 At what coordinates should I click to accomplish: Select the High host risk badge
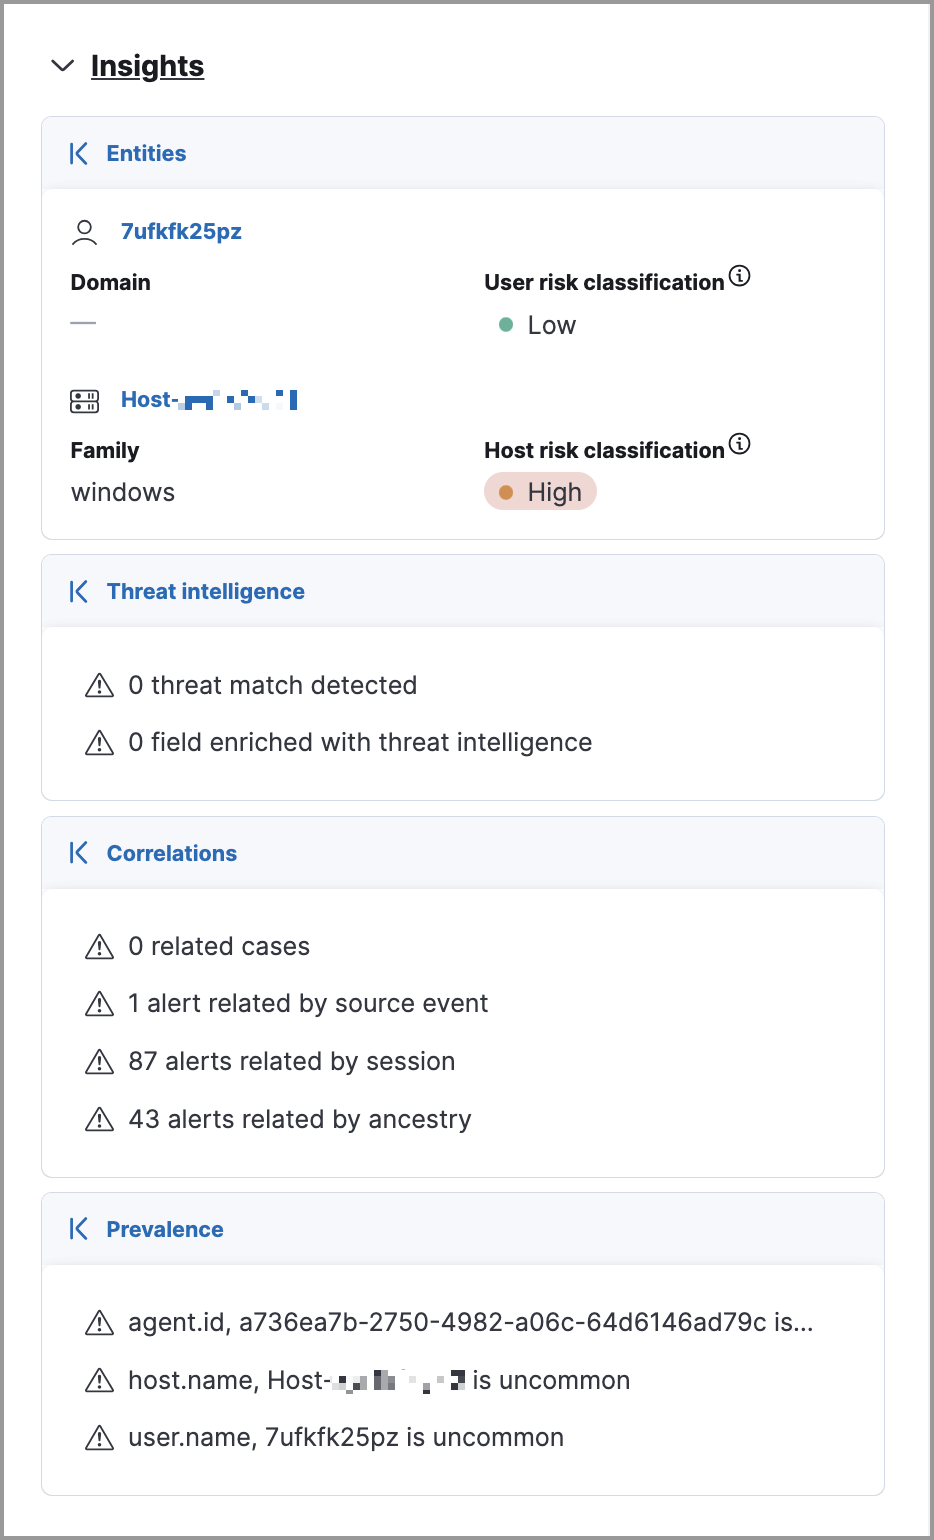click(x=540, y=491)
